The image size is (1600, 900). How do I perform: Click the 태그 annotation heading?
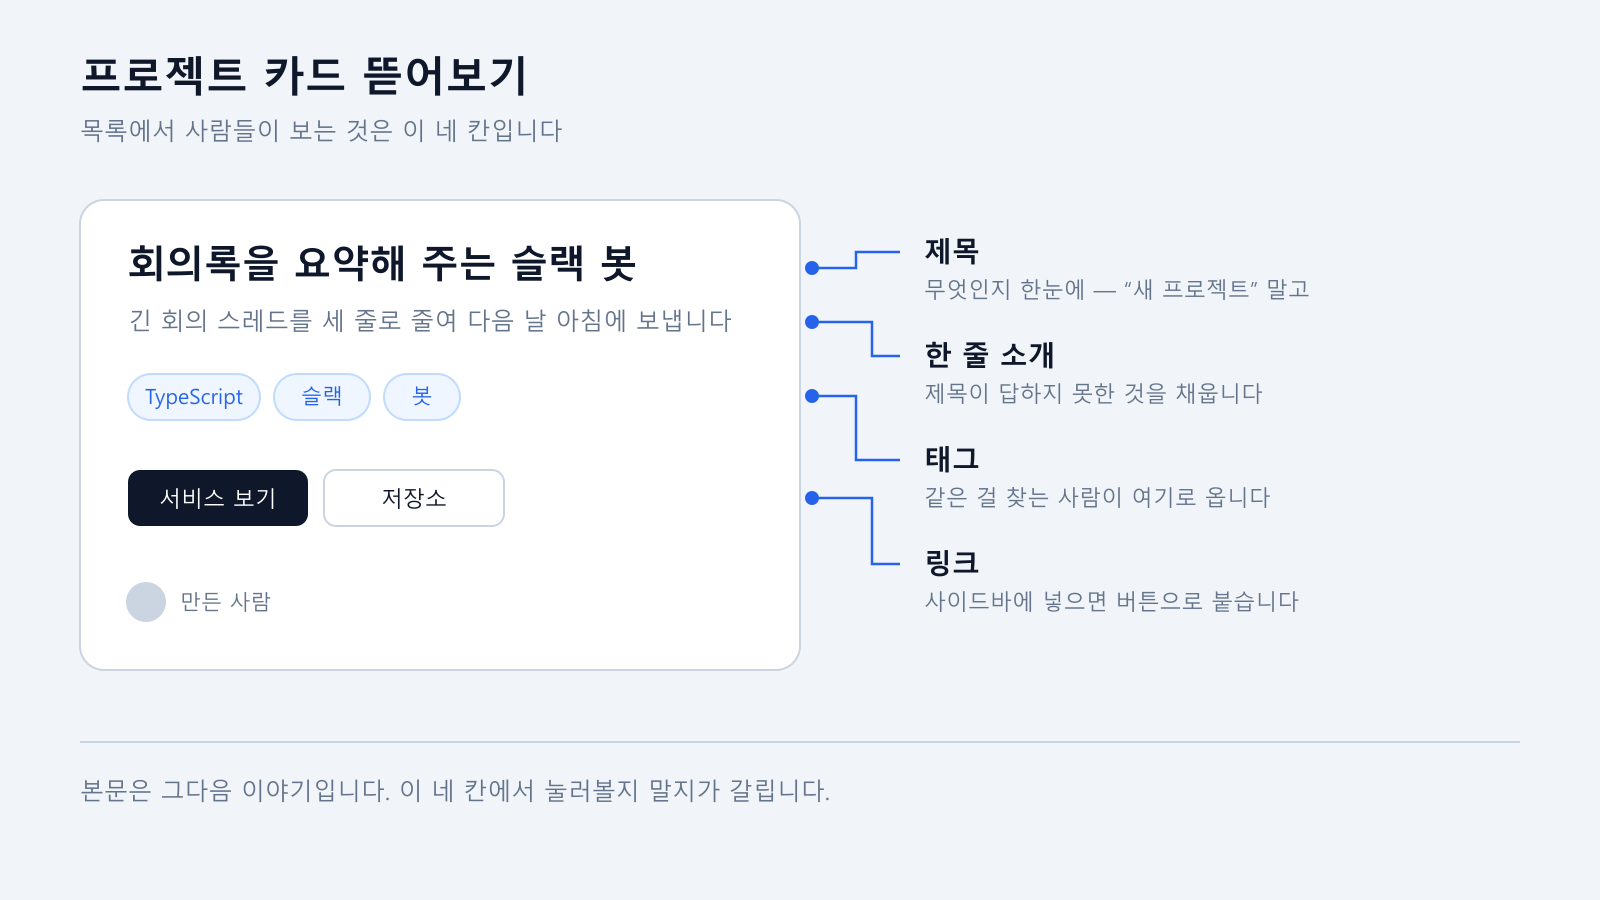pyautogui.click(x=952, y=459)
